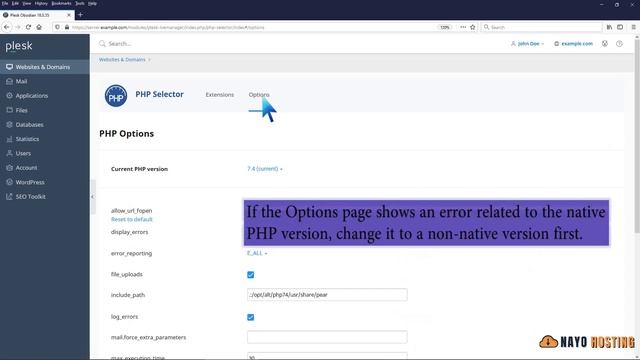
Task: Click the 120% zoom level indicator
Action: coord(444,27)
